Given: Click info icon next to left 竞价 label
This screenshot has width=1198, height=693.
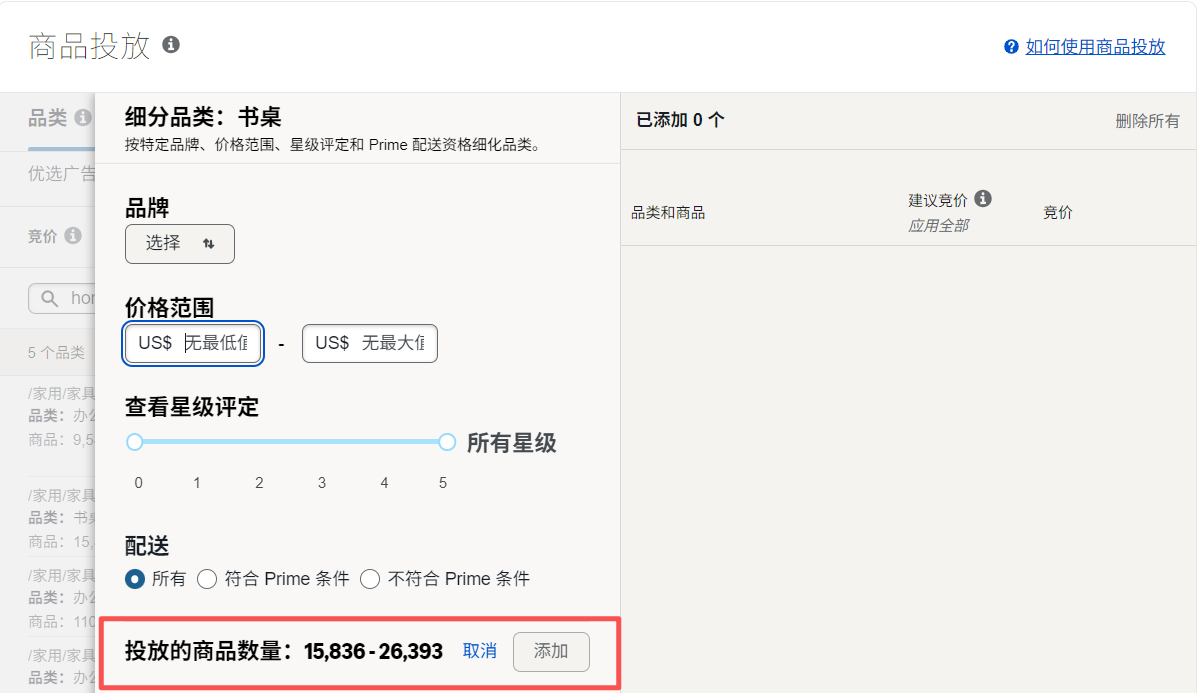Looking at the screenshot, I should [73, 236].
